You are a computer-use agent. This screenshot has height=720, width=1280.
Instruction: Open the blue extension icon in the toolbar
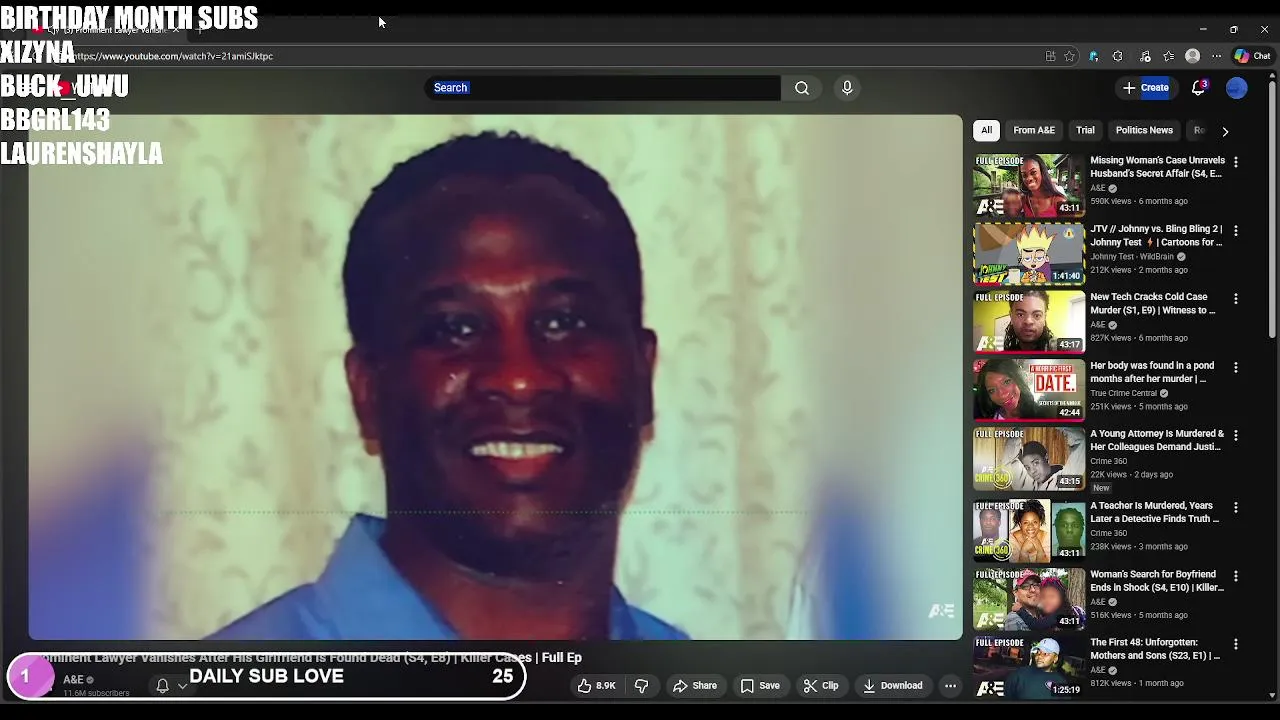click(x=1093, y=56)
